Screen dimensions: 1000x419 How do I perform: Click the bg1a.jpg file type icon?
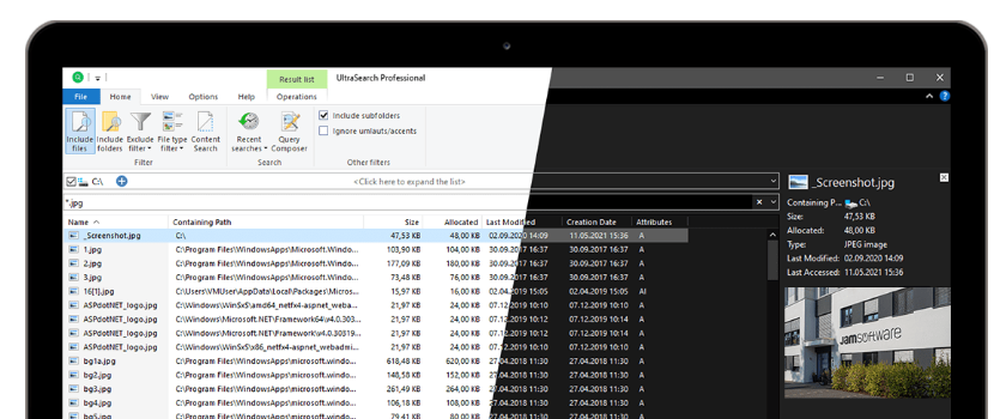coord(73,361)
